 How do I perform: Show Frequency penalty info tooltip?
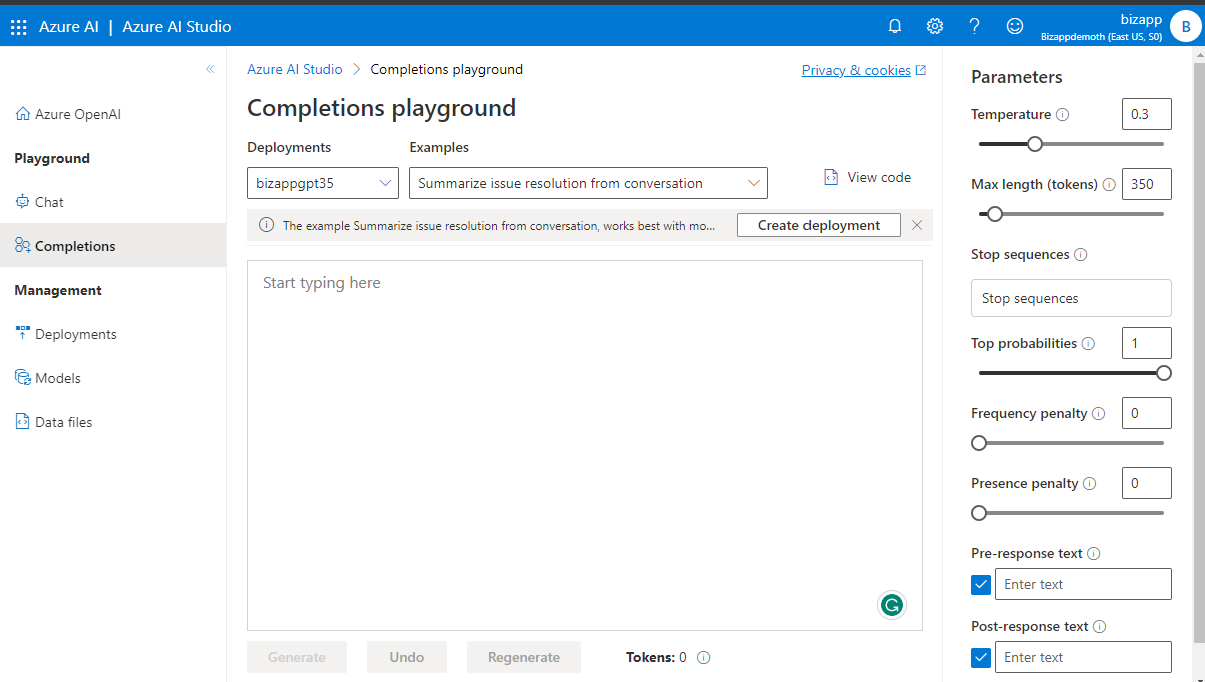click(1099, 413)
